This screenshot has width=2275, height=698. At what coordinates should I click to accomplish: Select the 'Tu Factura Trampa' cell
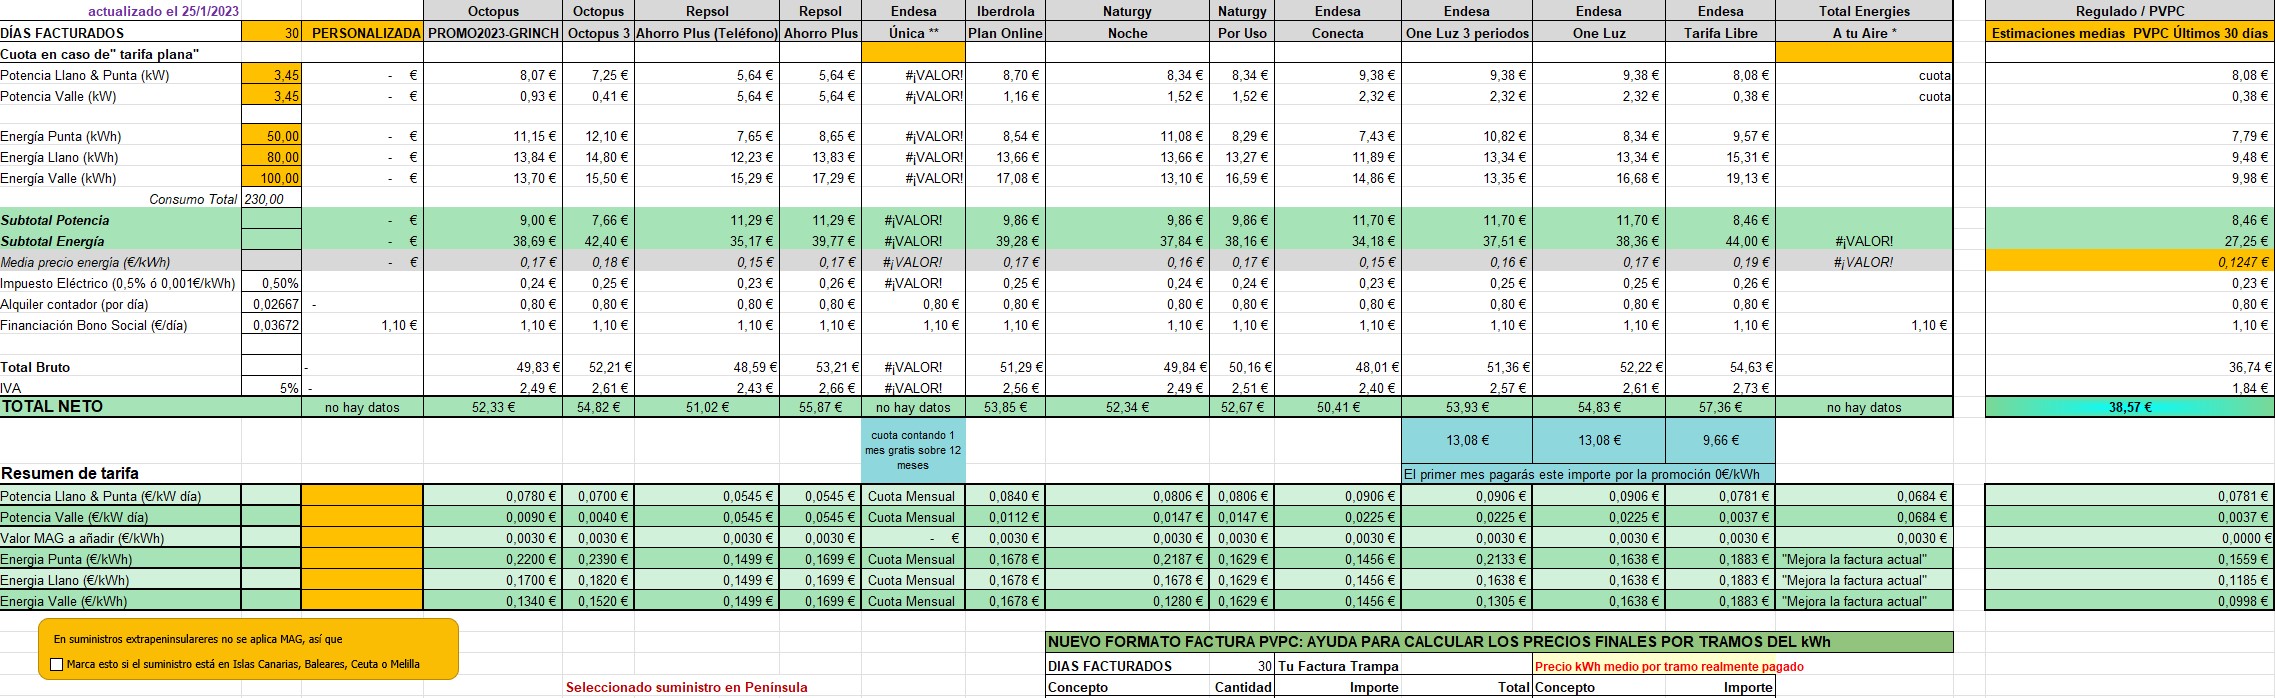pos(1338,666)
